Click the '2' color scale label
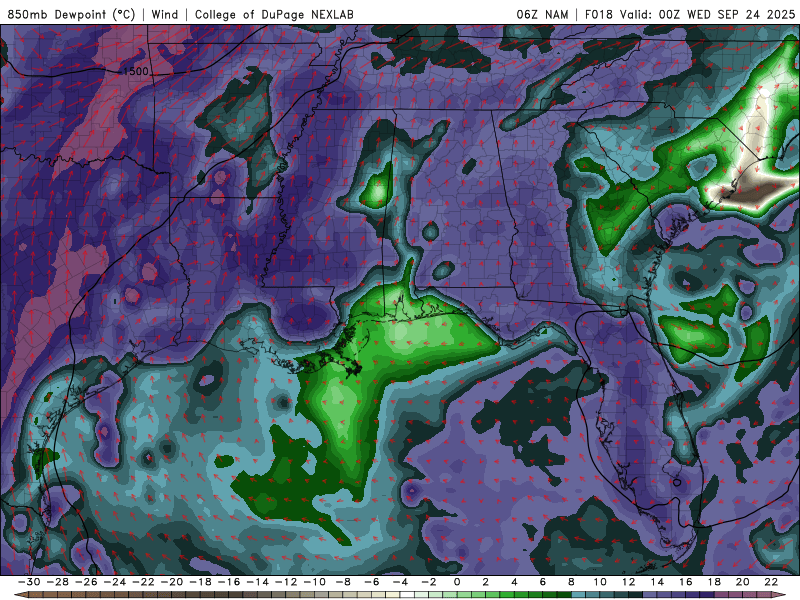The height and width of the screenshot is (600, 800). tap(485, 582)
